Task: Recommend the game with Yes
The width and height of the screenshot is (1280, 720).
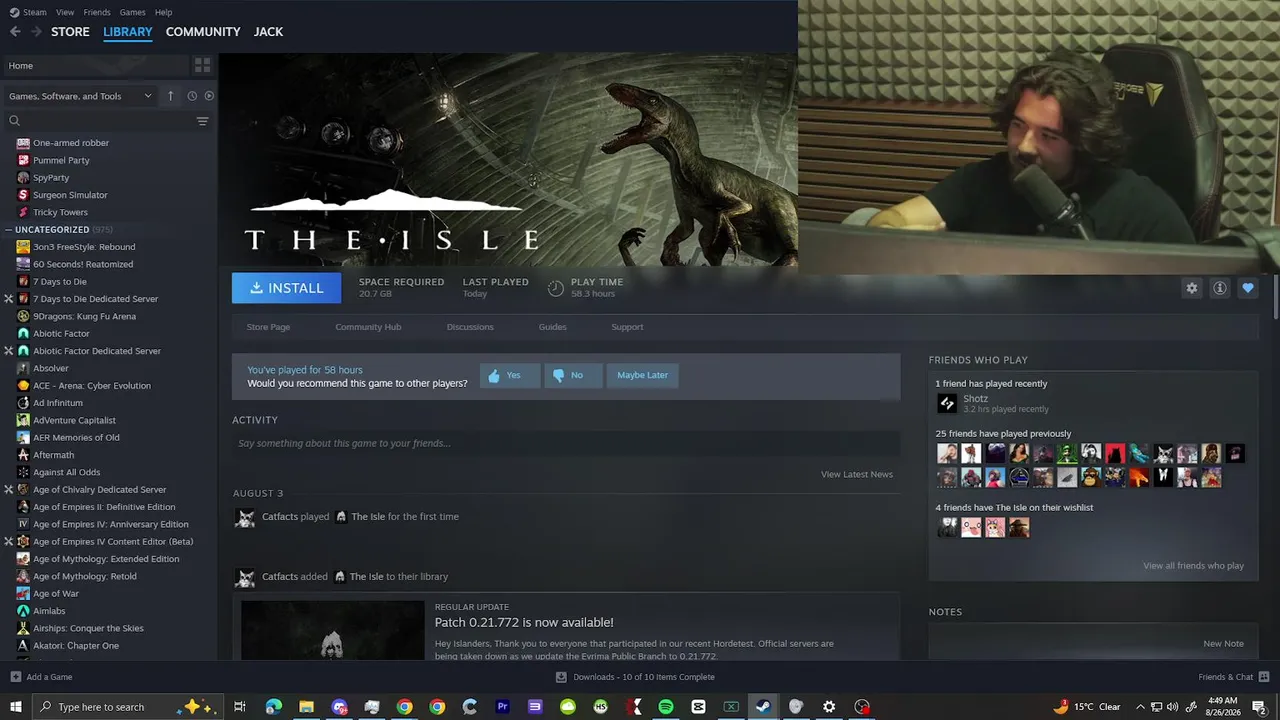Action: tap(509, 375)
